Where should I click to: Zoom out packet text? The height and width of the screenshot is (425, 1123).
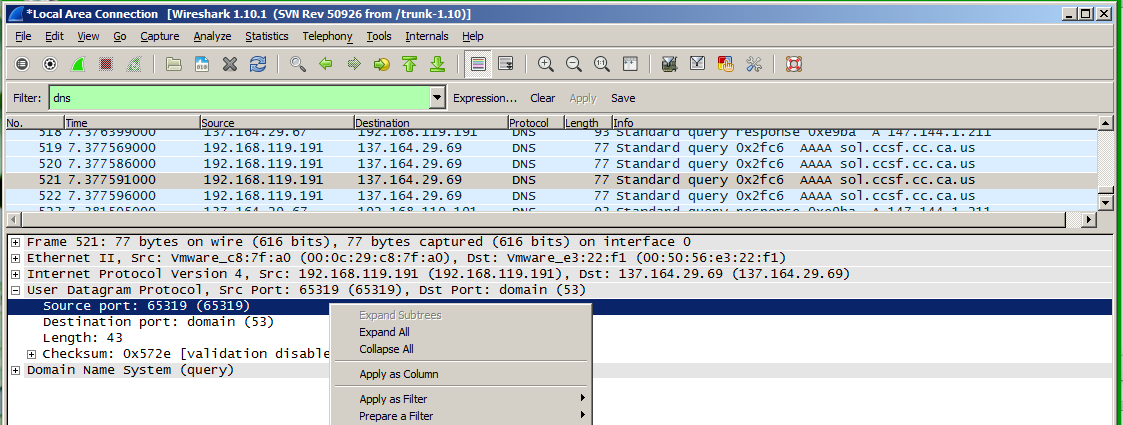click(574, 65)
